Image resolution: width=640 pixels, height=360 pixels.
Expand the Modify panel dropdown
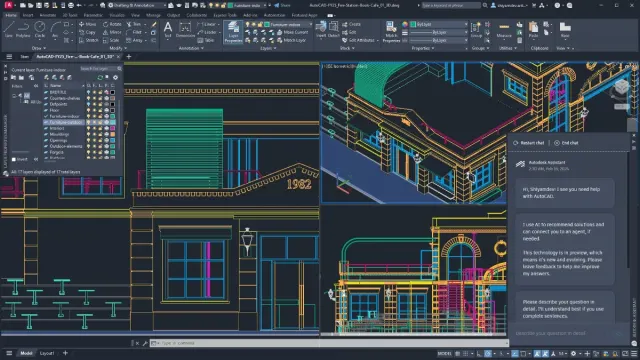click(118, 48)
